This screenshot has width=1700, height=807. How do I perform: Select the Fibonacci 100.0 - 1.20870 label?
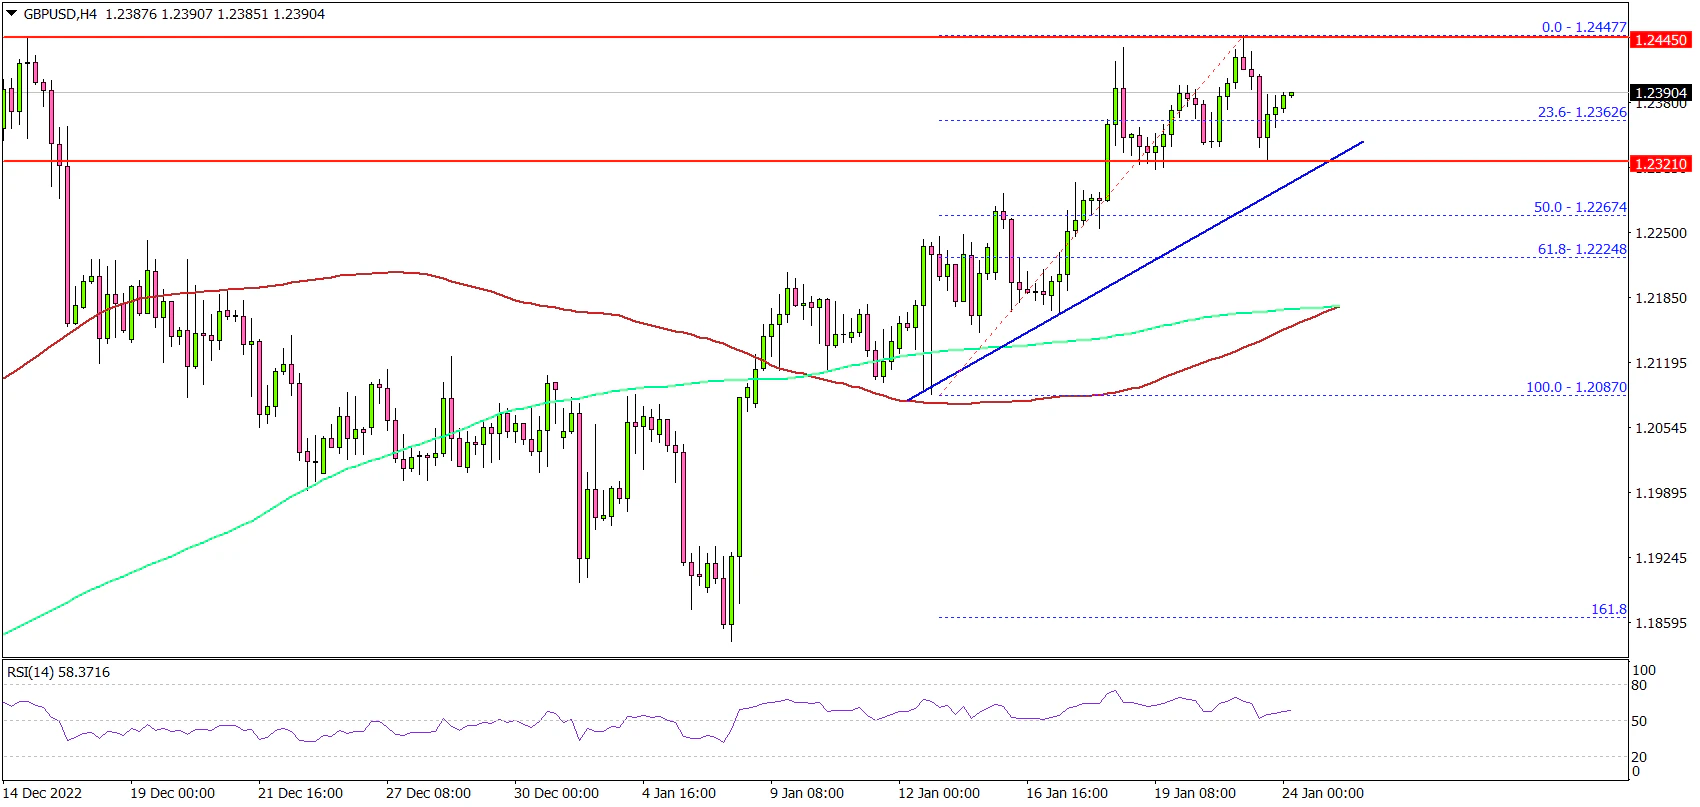(1575, 387)
